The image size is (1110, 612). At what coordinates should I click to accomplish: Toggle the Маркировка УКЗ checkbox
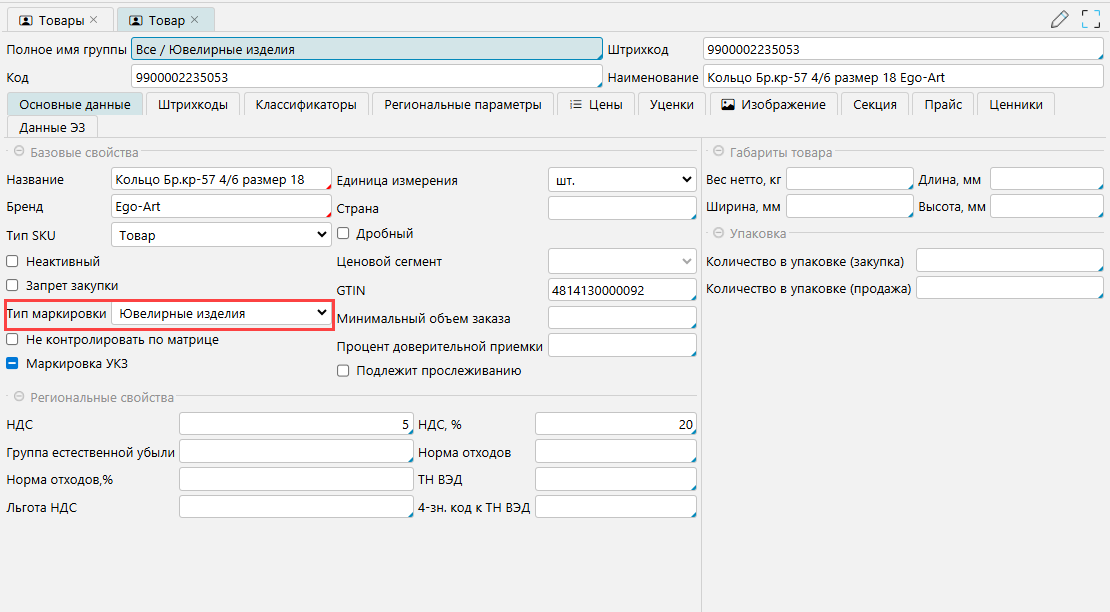[13, 364]
